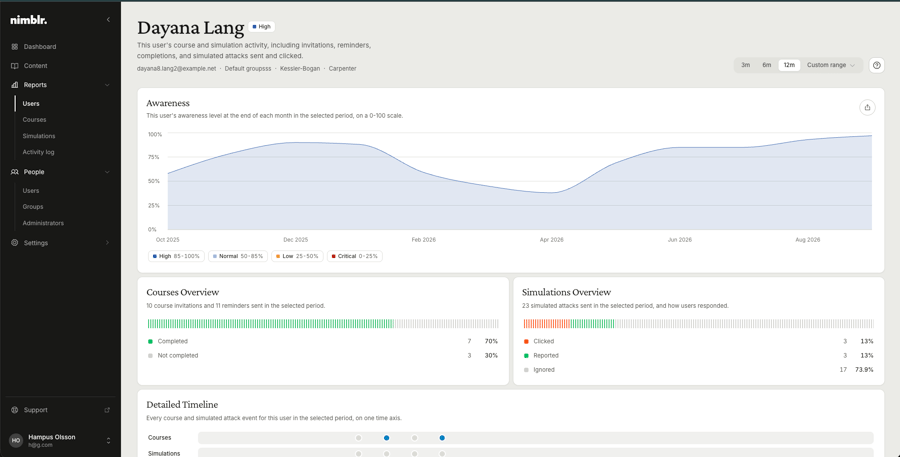Open the Dashboard icon in the sidebar
900x457 pixels.
[x=15, y=47]
